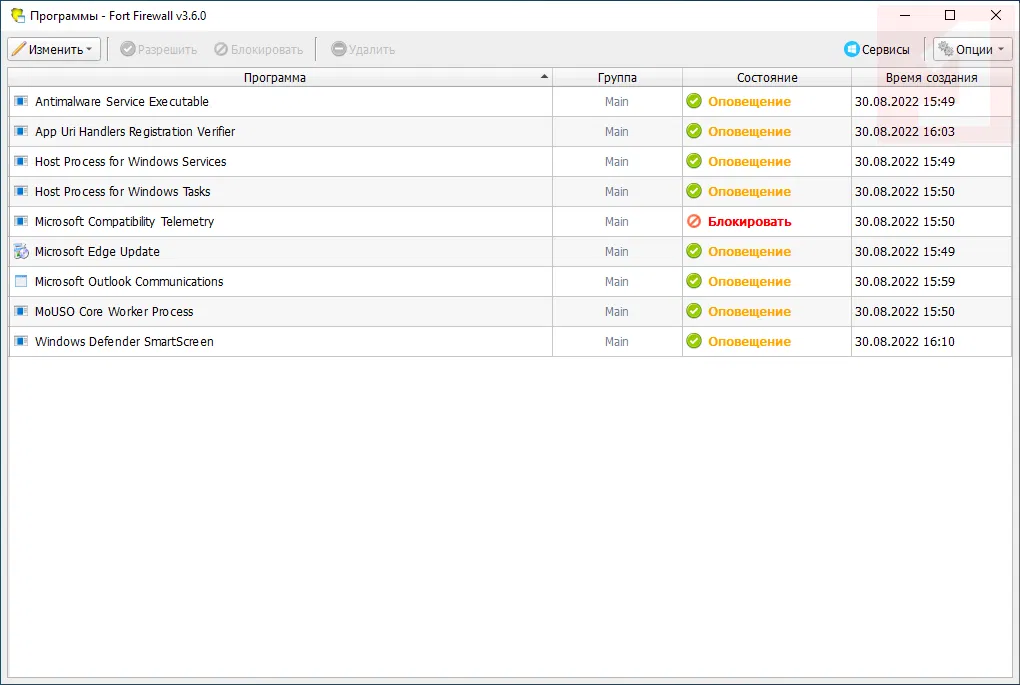Select MoUSO Core Worker Process name
1020x685 pixels.
[114, 311]
